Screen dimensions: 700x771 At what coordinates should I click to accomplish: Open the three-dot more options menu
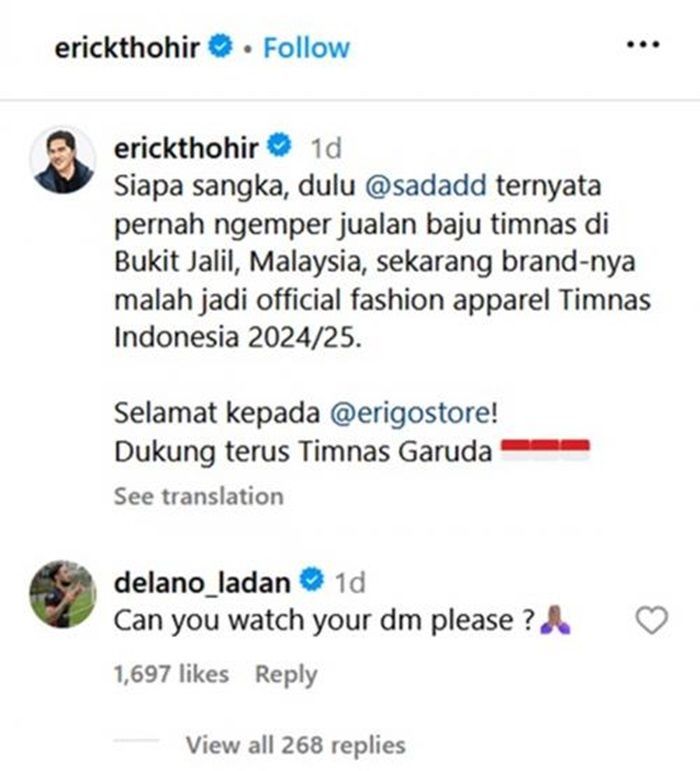[643, 45]
